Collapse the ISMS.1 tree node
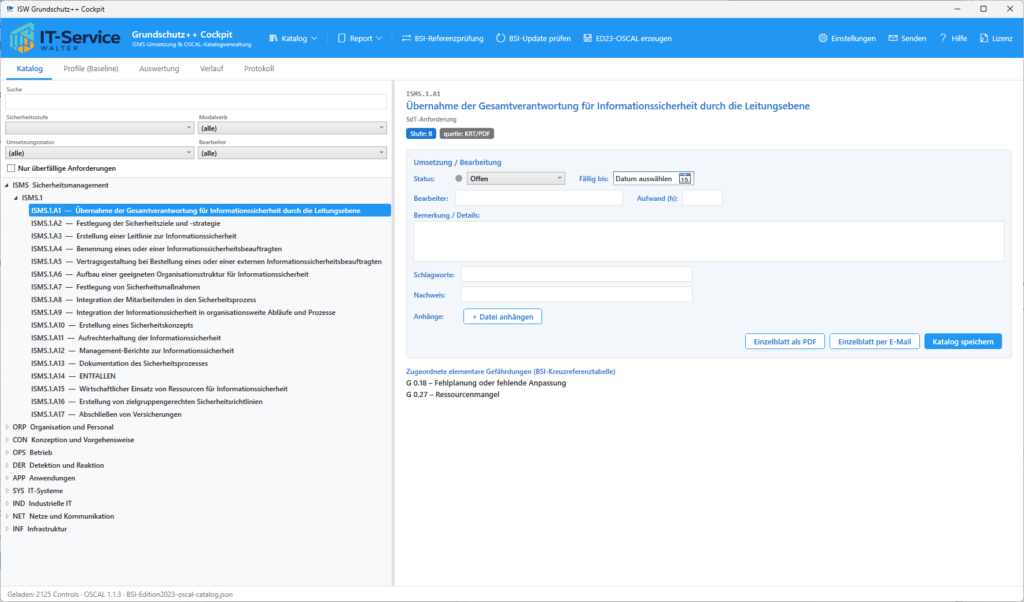Viewport: 1024px width, 602px height. tap(16, 198)
